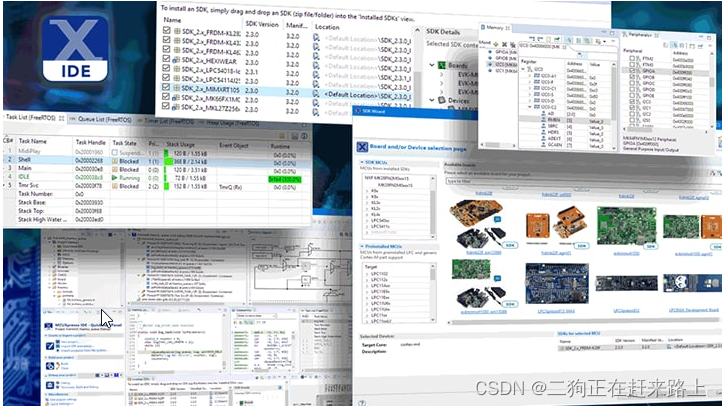Switch to Queue List (FreeRTOS) tab

click(100, 119)
